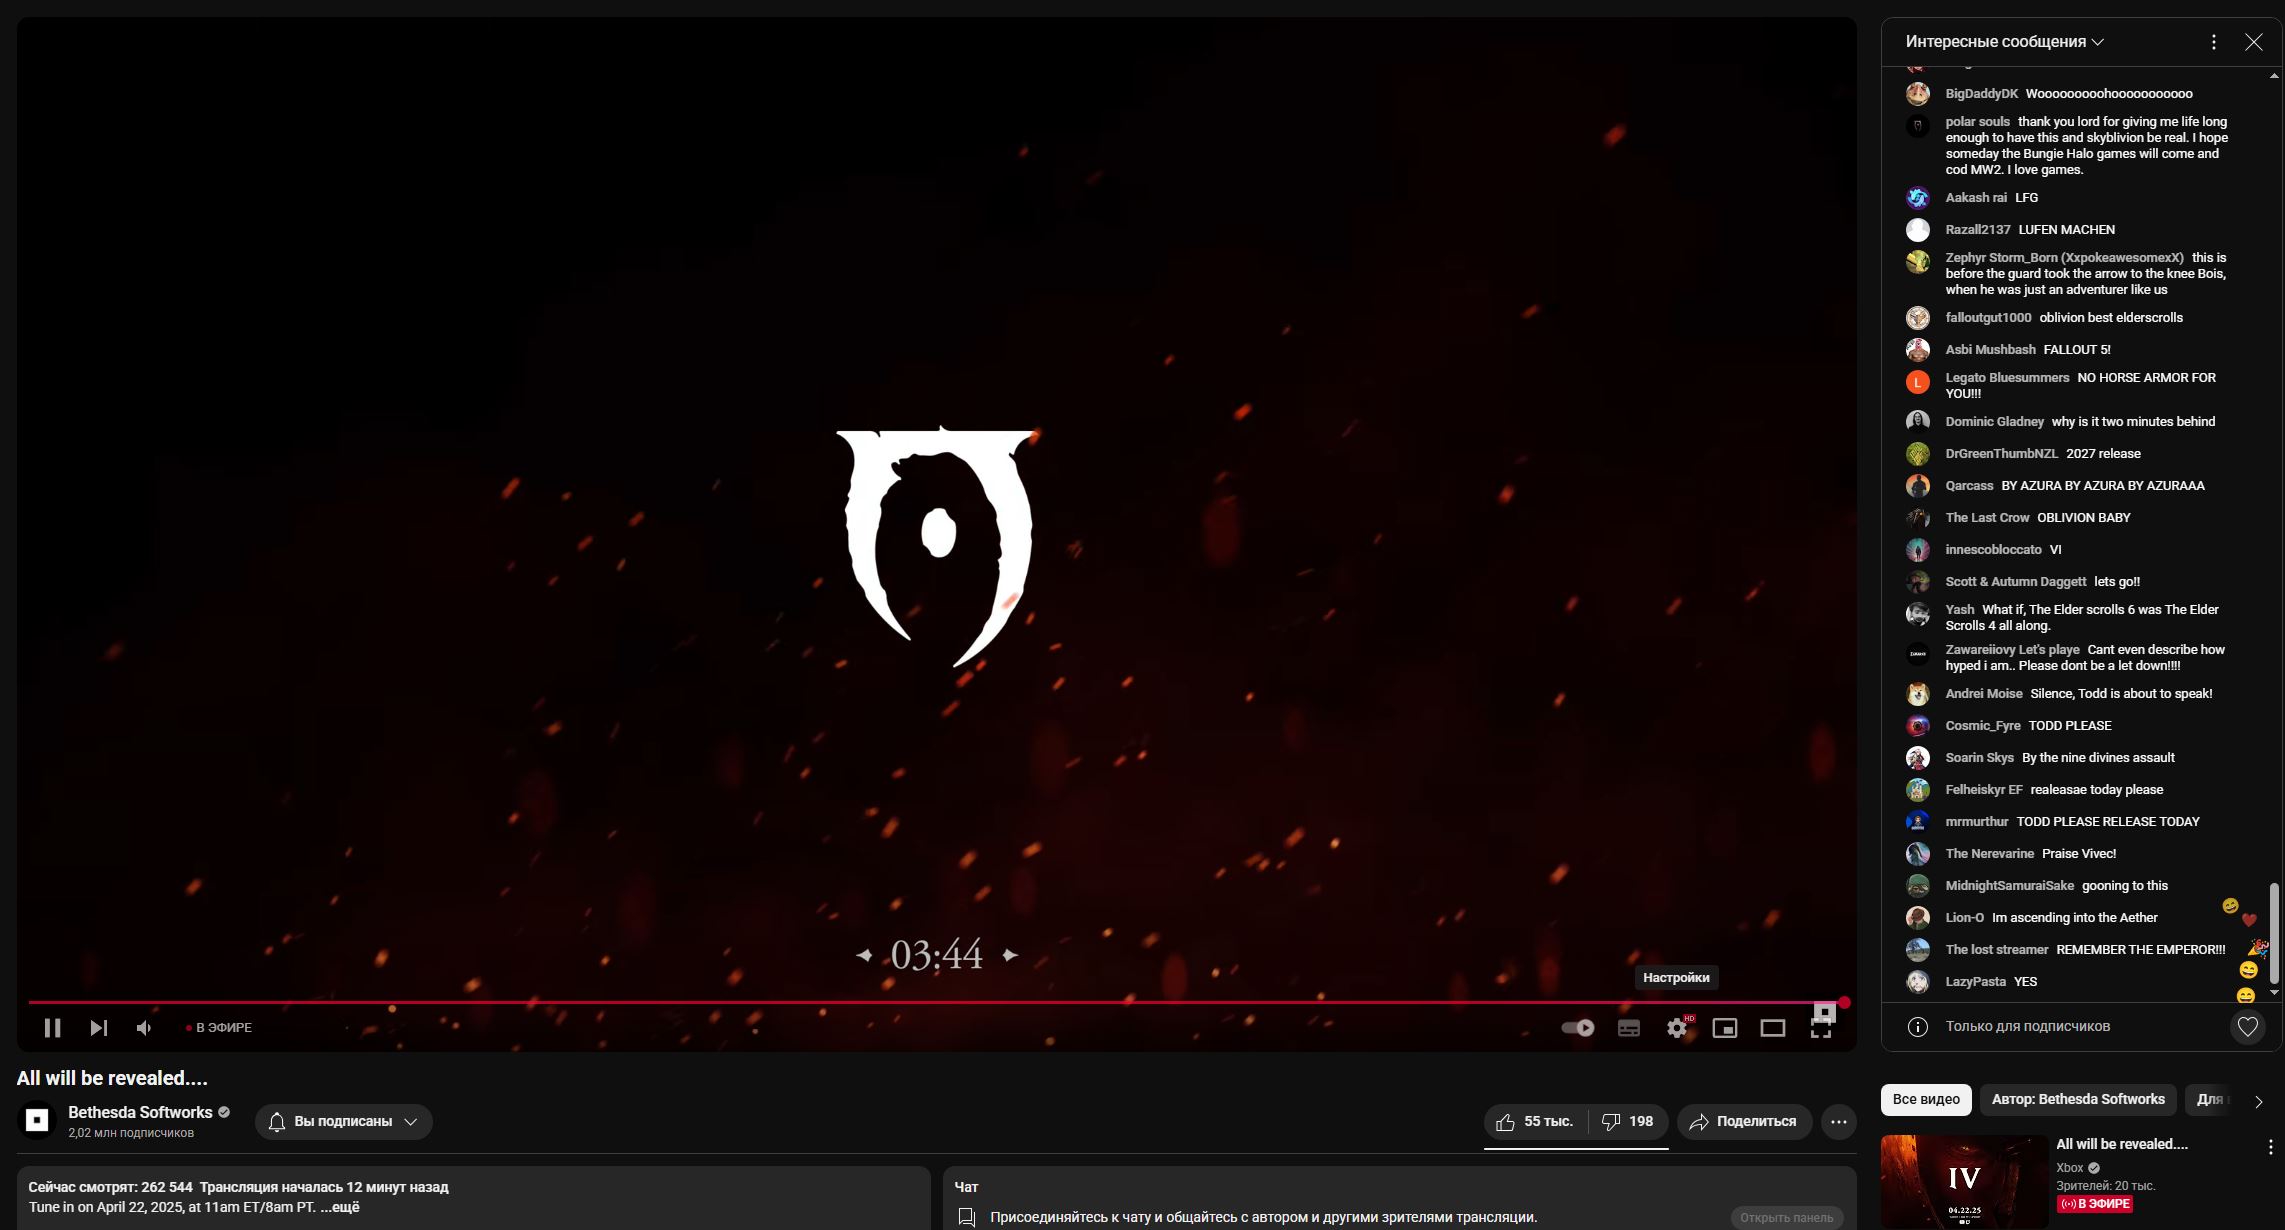The height and width of the screenshot is (1230, 2285).
Task: Click innescobloccato chat avatar
Action: [x=1917, y=550]
